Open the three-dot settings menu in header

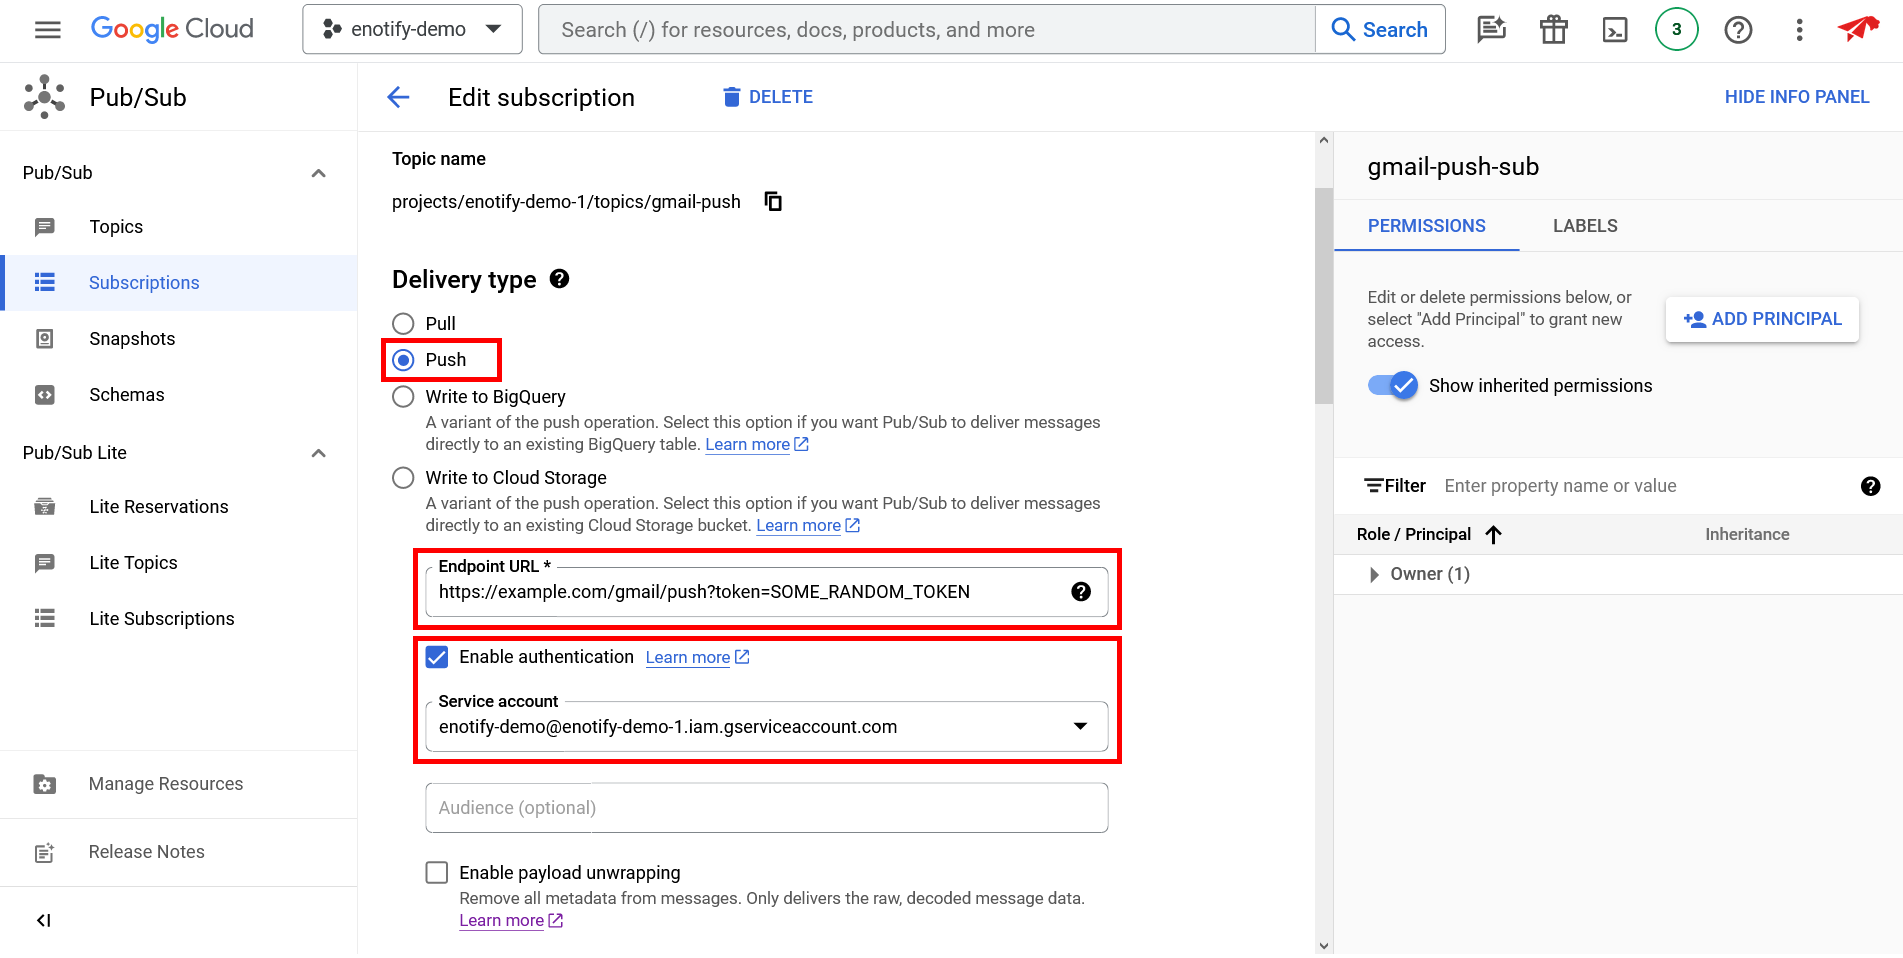point(1799,30)
